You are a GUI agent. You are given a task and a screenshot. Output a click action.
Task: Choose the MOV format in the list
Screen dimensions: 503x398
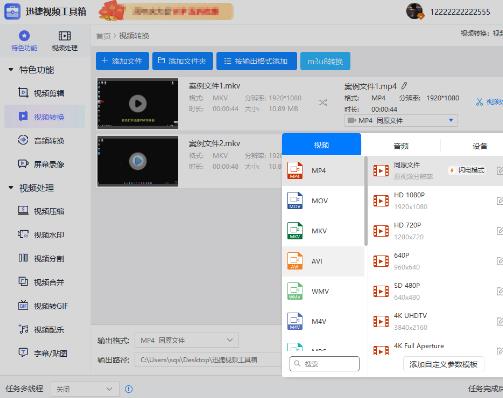tap(323, 201)
